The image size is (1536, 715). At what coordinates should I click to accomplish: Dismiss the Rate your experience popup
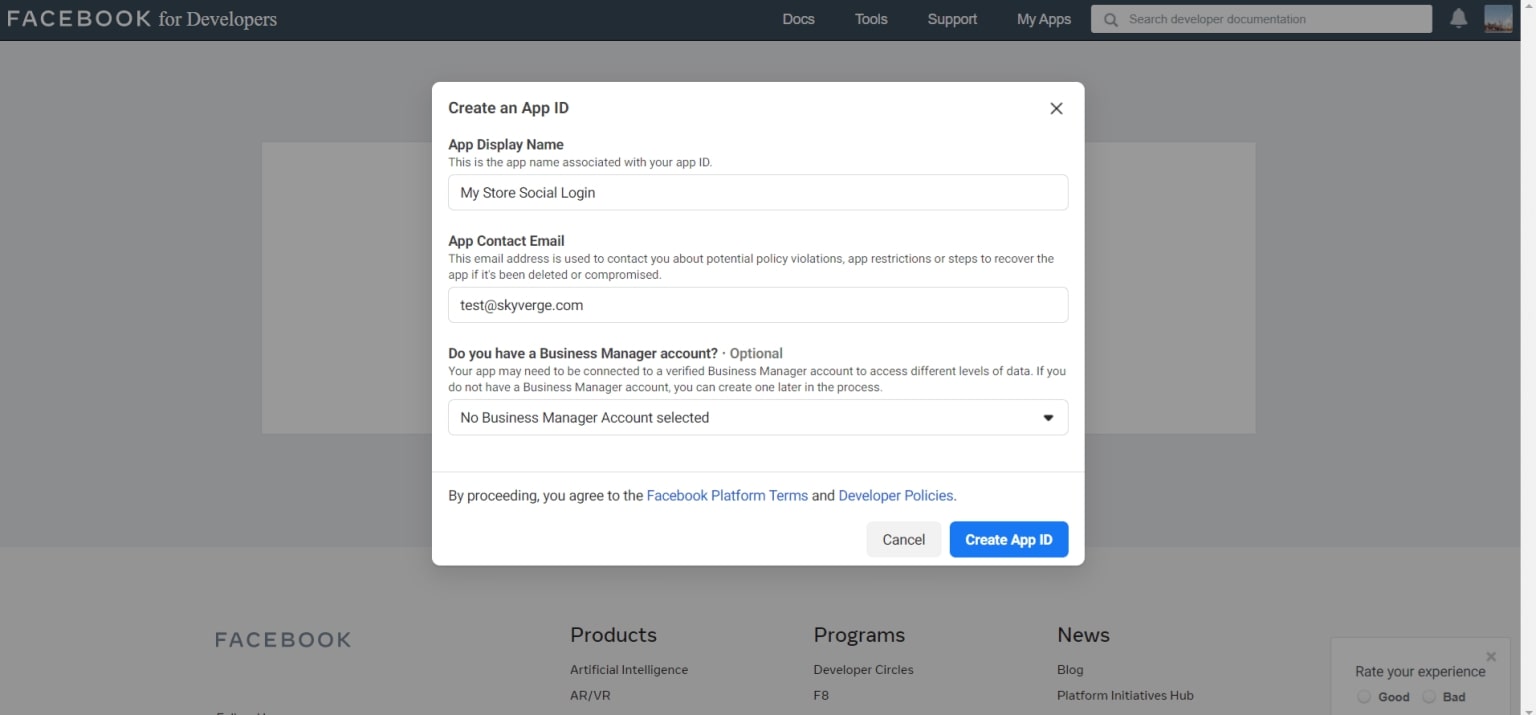click(1491, 656)
